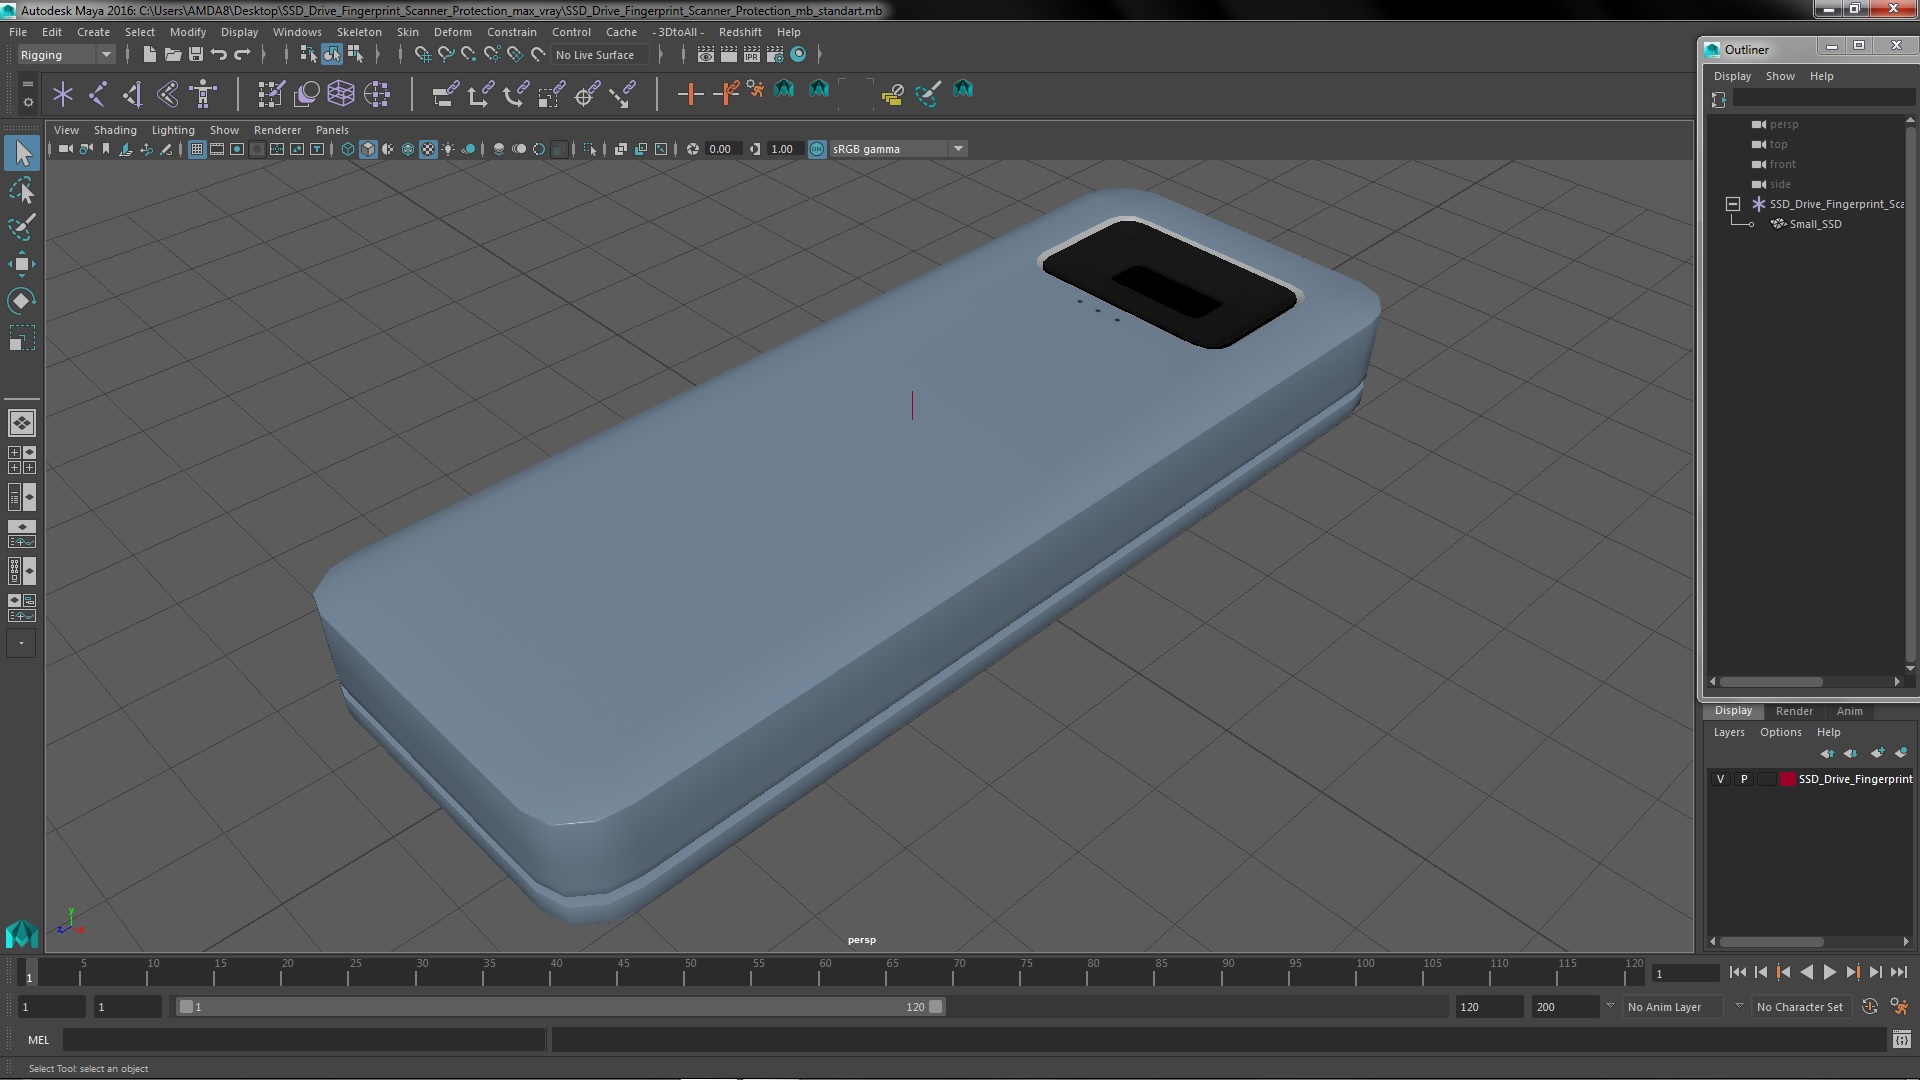This screenshot has width=1920, height=1080.
Task: Select the Move tool in toolbox
Action: 21,264
